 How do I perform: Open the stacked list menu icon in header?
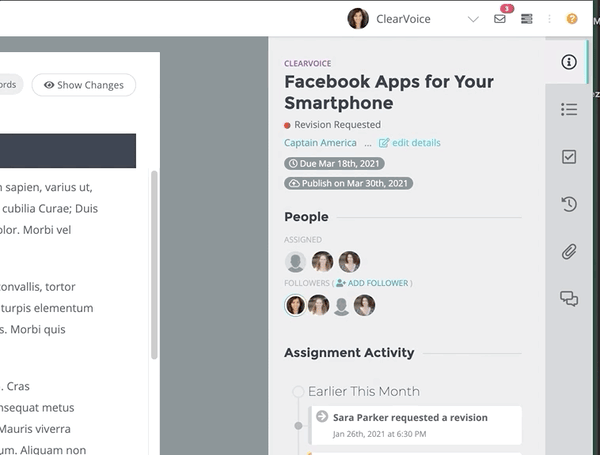(527, 19)
